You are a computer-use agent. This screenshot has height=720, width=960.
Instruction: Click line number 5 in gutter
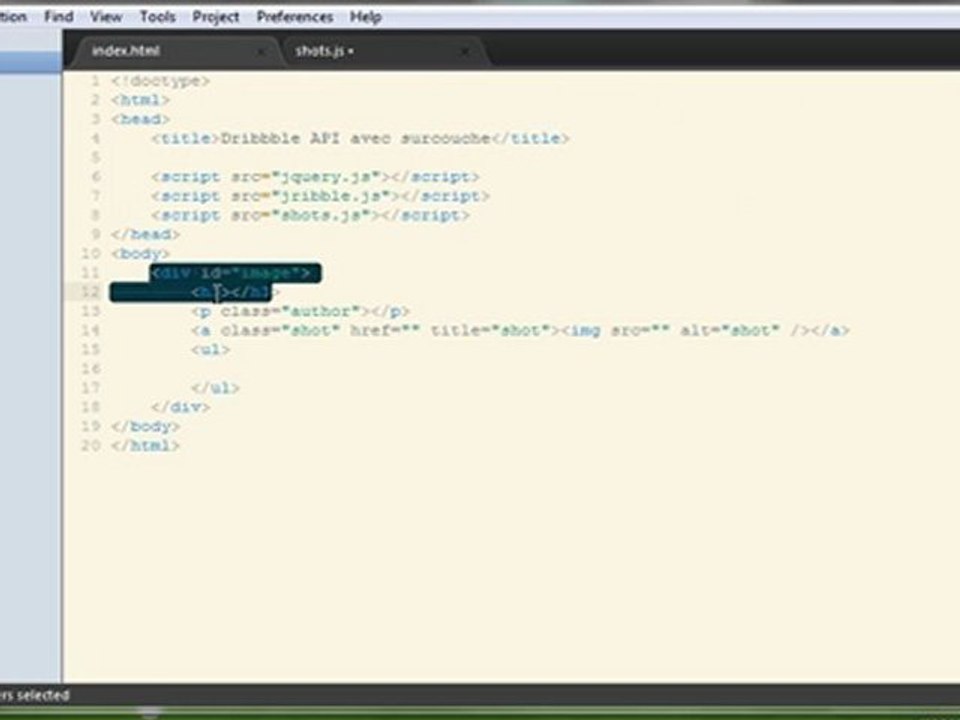tap(96, 157)
